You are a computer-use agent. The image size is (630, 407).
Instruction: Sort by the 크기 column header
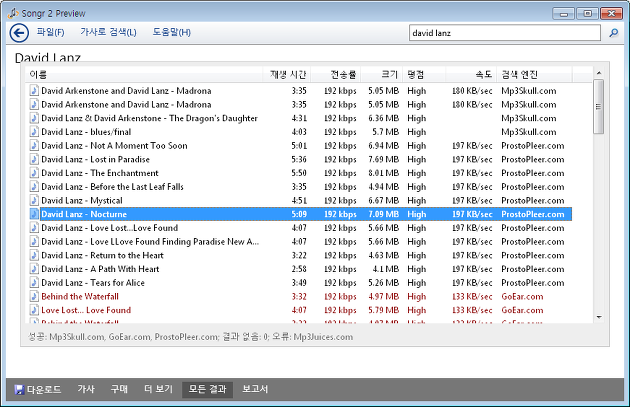(x=382, y=74)
